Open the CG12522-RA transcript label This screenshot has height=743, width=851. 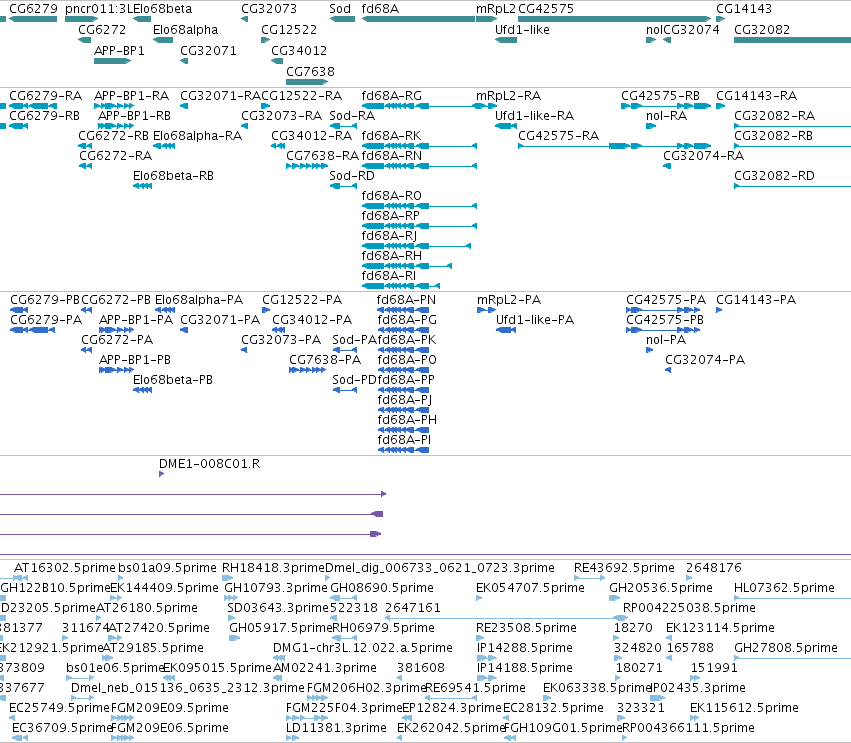(x=302, y=96)
